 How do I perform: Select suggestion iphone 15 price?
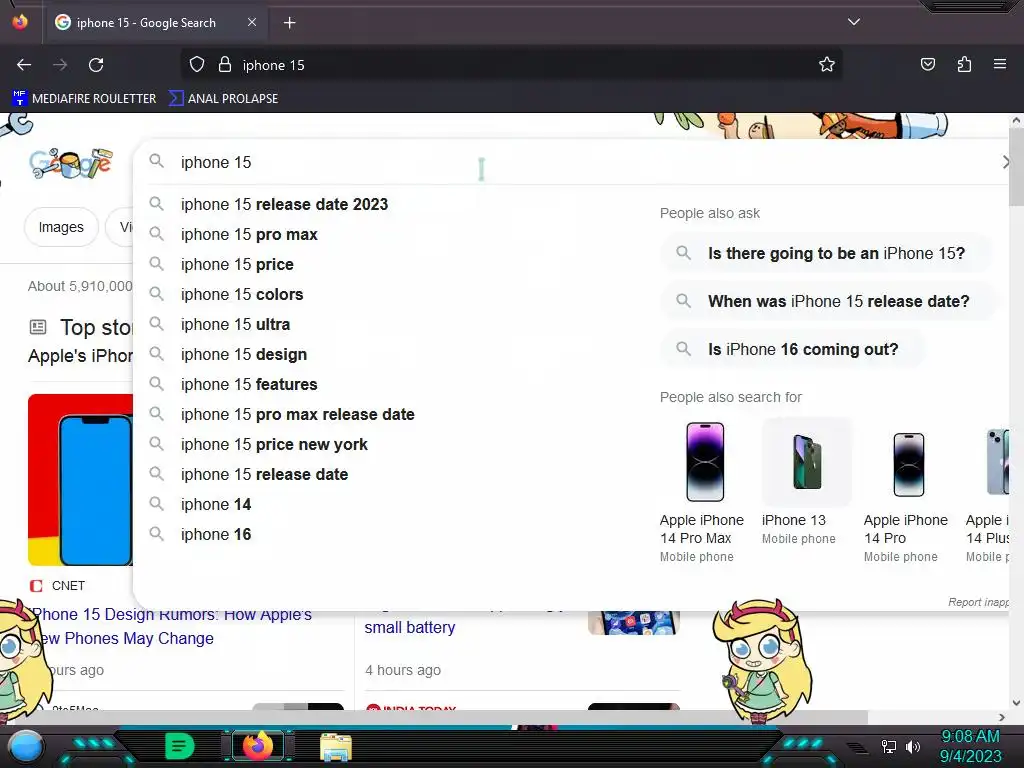[237, 264]
